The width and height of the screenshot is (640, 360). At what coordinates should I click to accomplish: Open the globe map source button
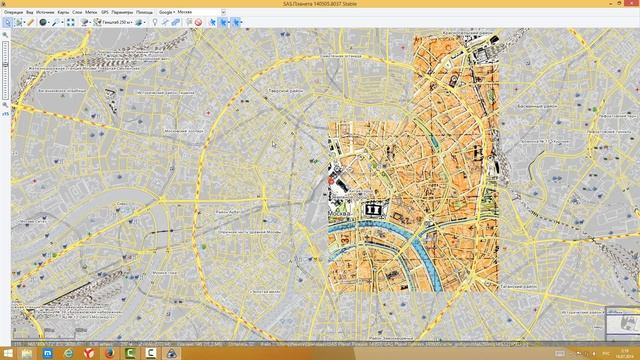coord(43,22)
